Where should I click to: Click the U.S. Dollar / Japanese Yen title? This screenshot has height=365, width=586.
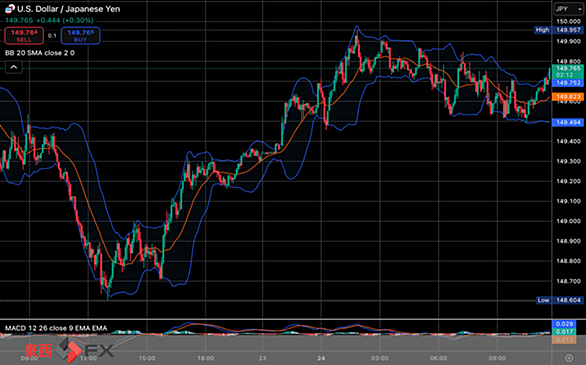(x=68, y=9)
